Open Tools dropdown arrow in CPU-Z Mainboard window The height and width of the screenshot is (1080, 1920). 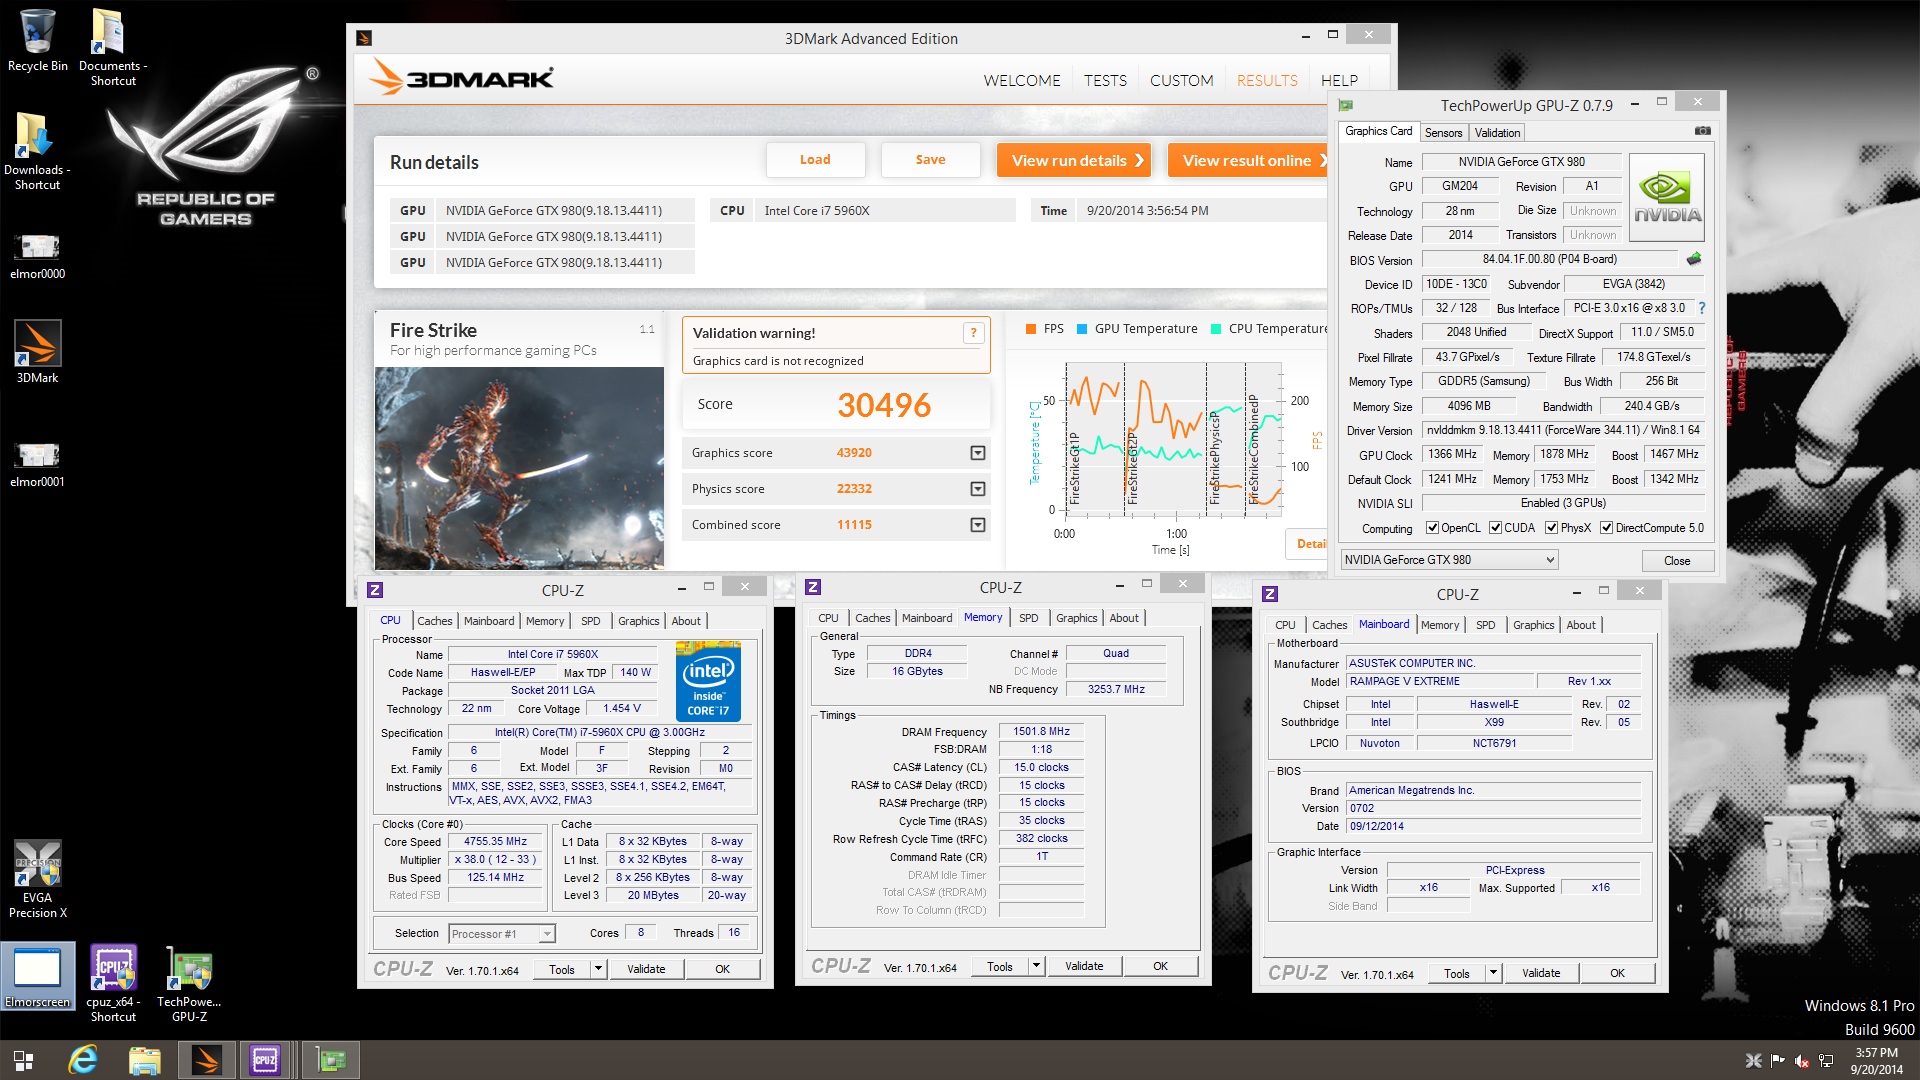point(1493,973)
